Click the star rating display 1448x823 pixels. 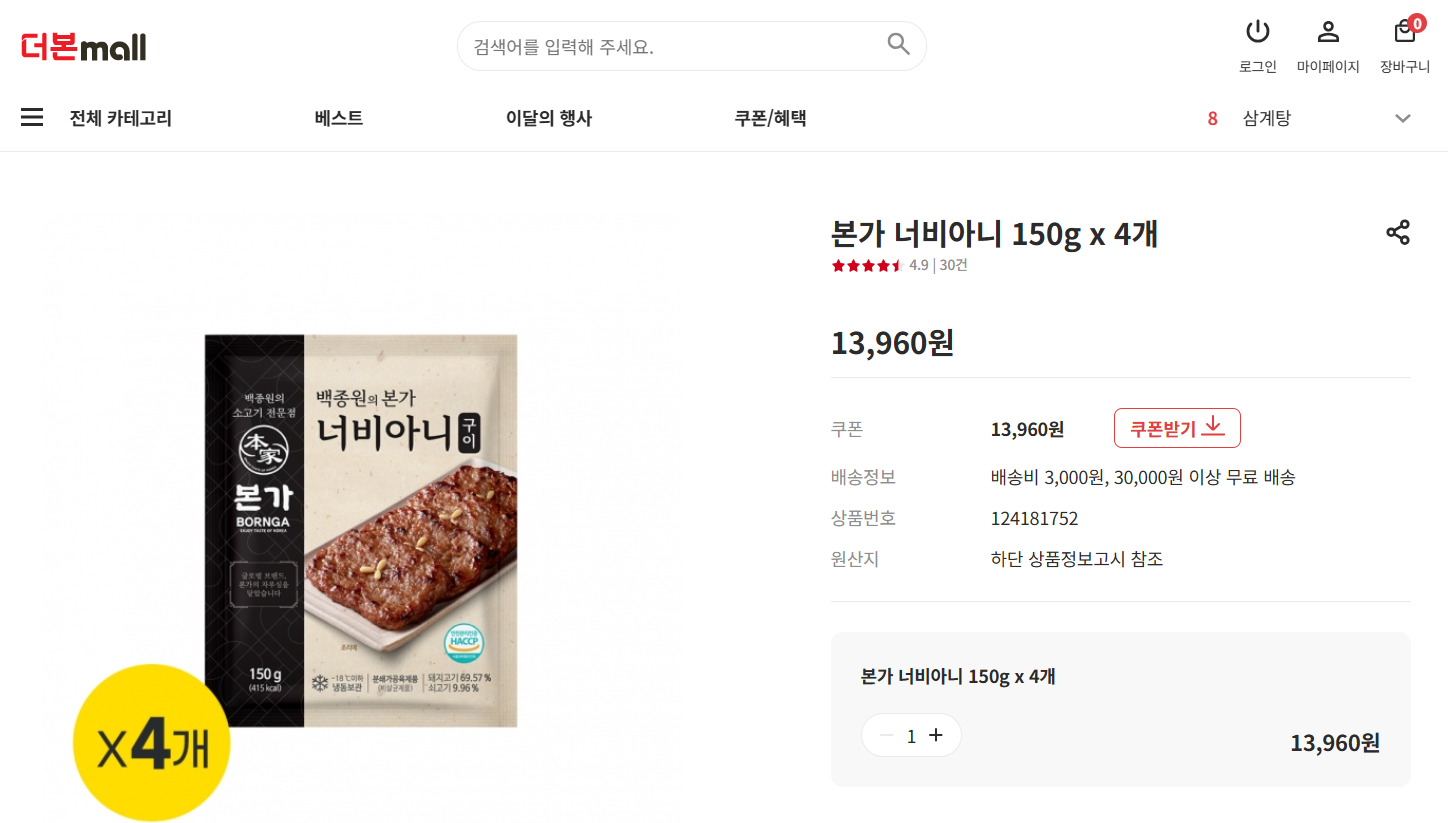coord(867,265)
